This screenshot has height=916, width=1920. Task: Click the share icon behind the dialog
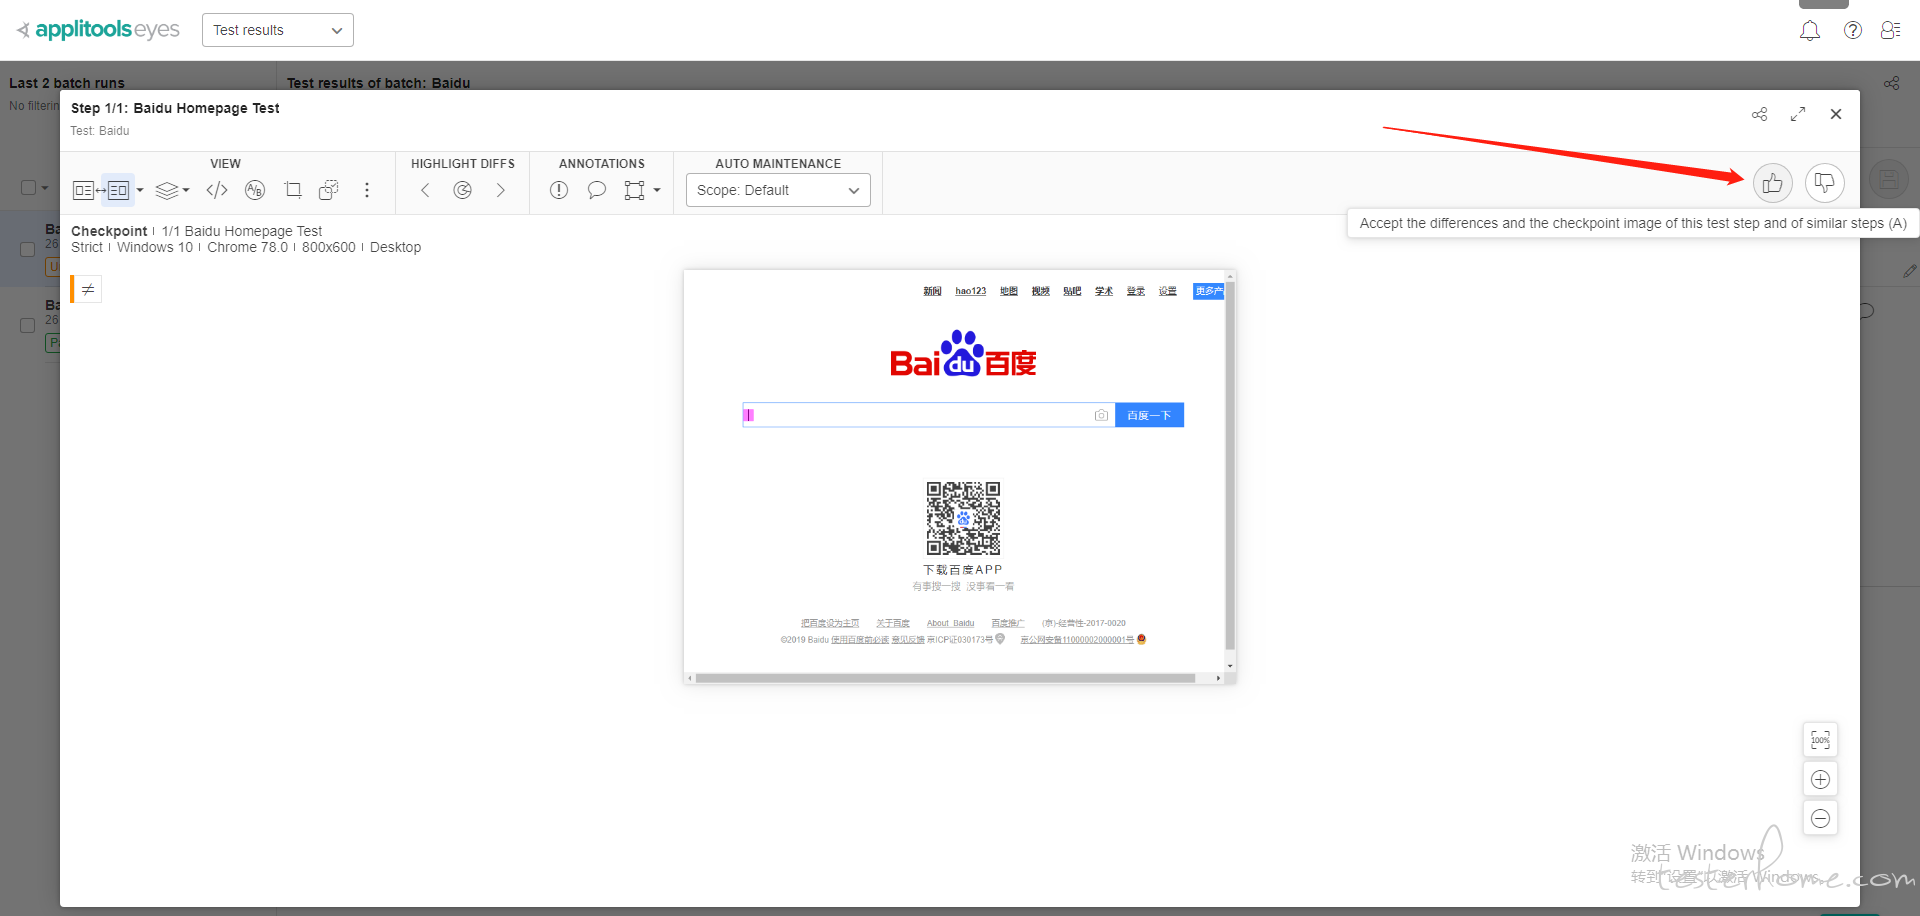(x=1892, y=83)
